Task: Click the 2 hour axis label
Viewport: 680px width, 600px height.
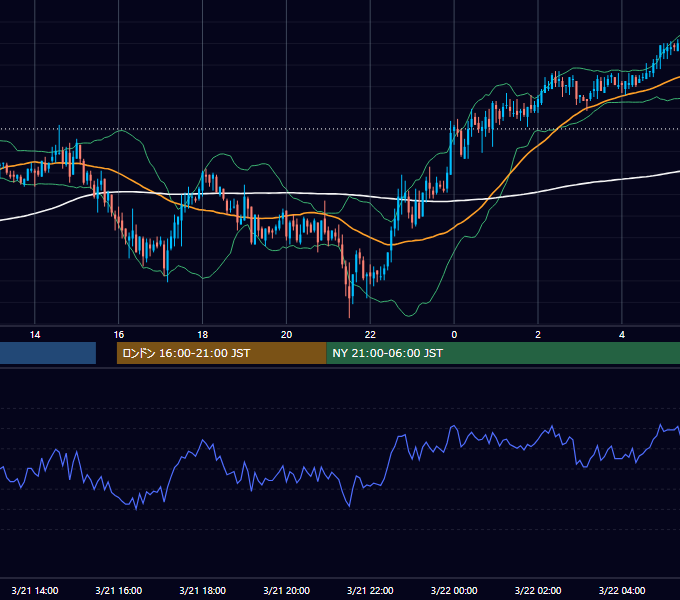Action: (x=538, y=335)
